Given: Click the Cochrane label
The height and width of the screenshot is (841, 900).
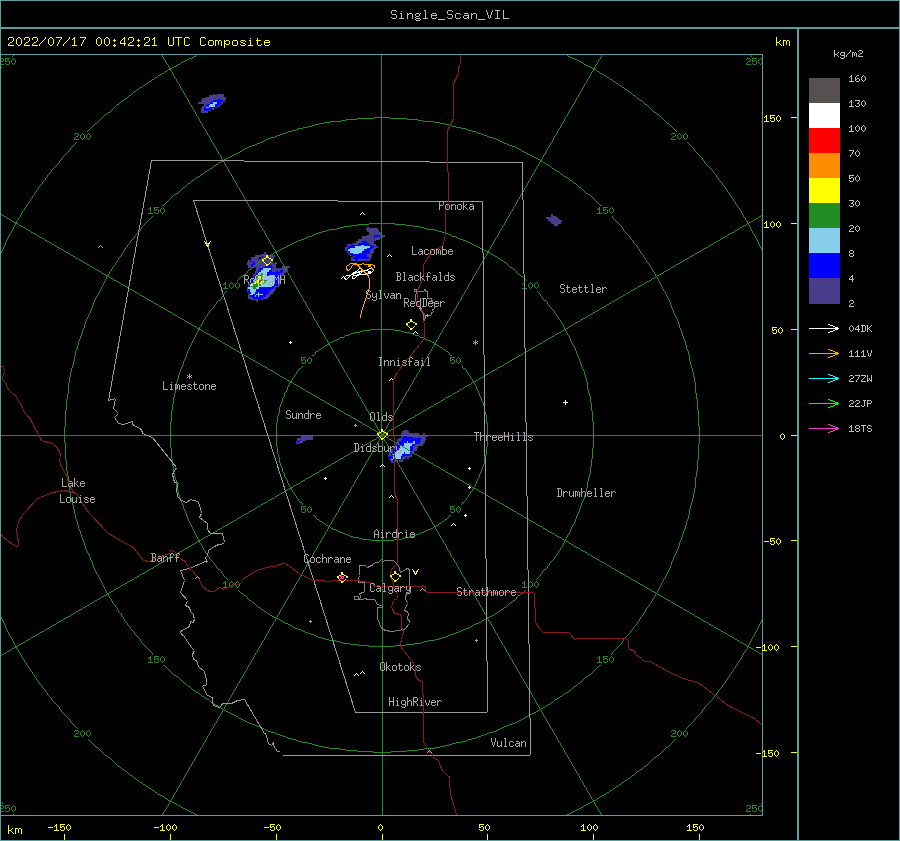Looking at the screenshot, I should point(327,559).
